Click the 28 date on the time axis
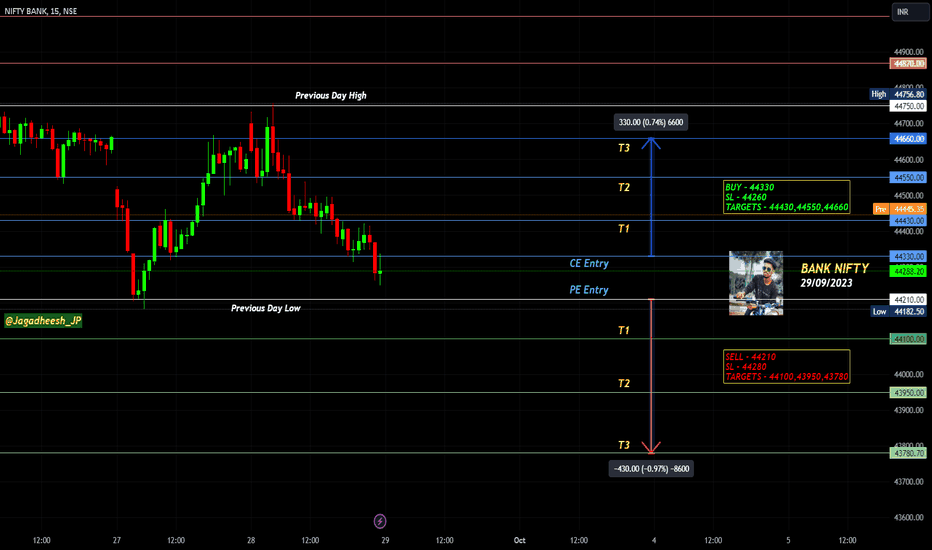932x550 pixels. (x=251, y=540)
